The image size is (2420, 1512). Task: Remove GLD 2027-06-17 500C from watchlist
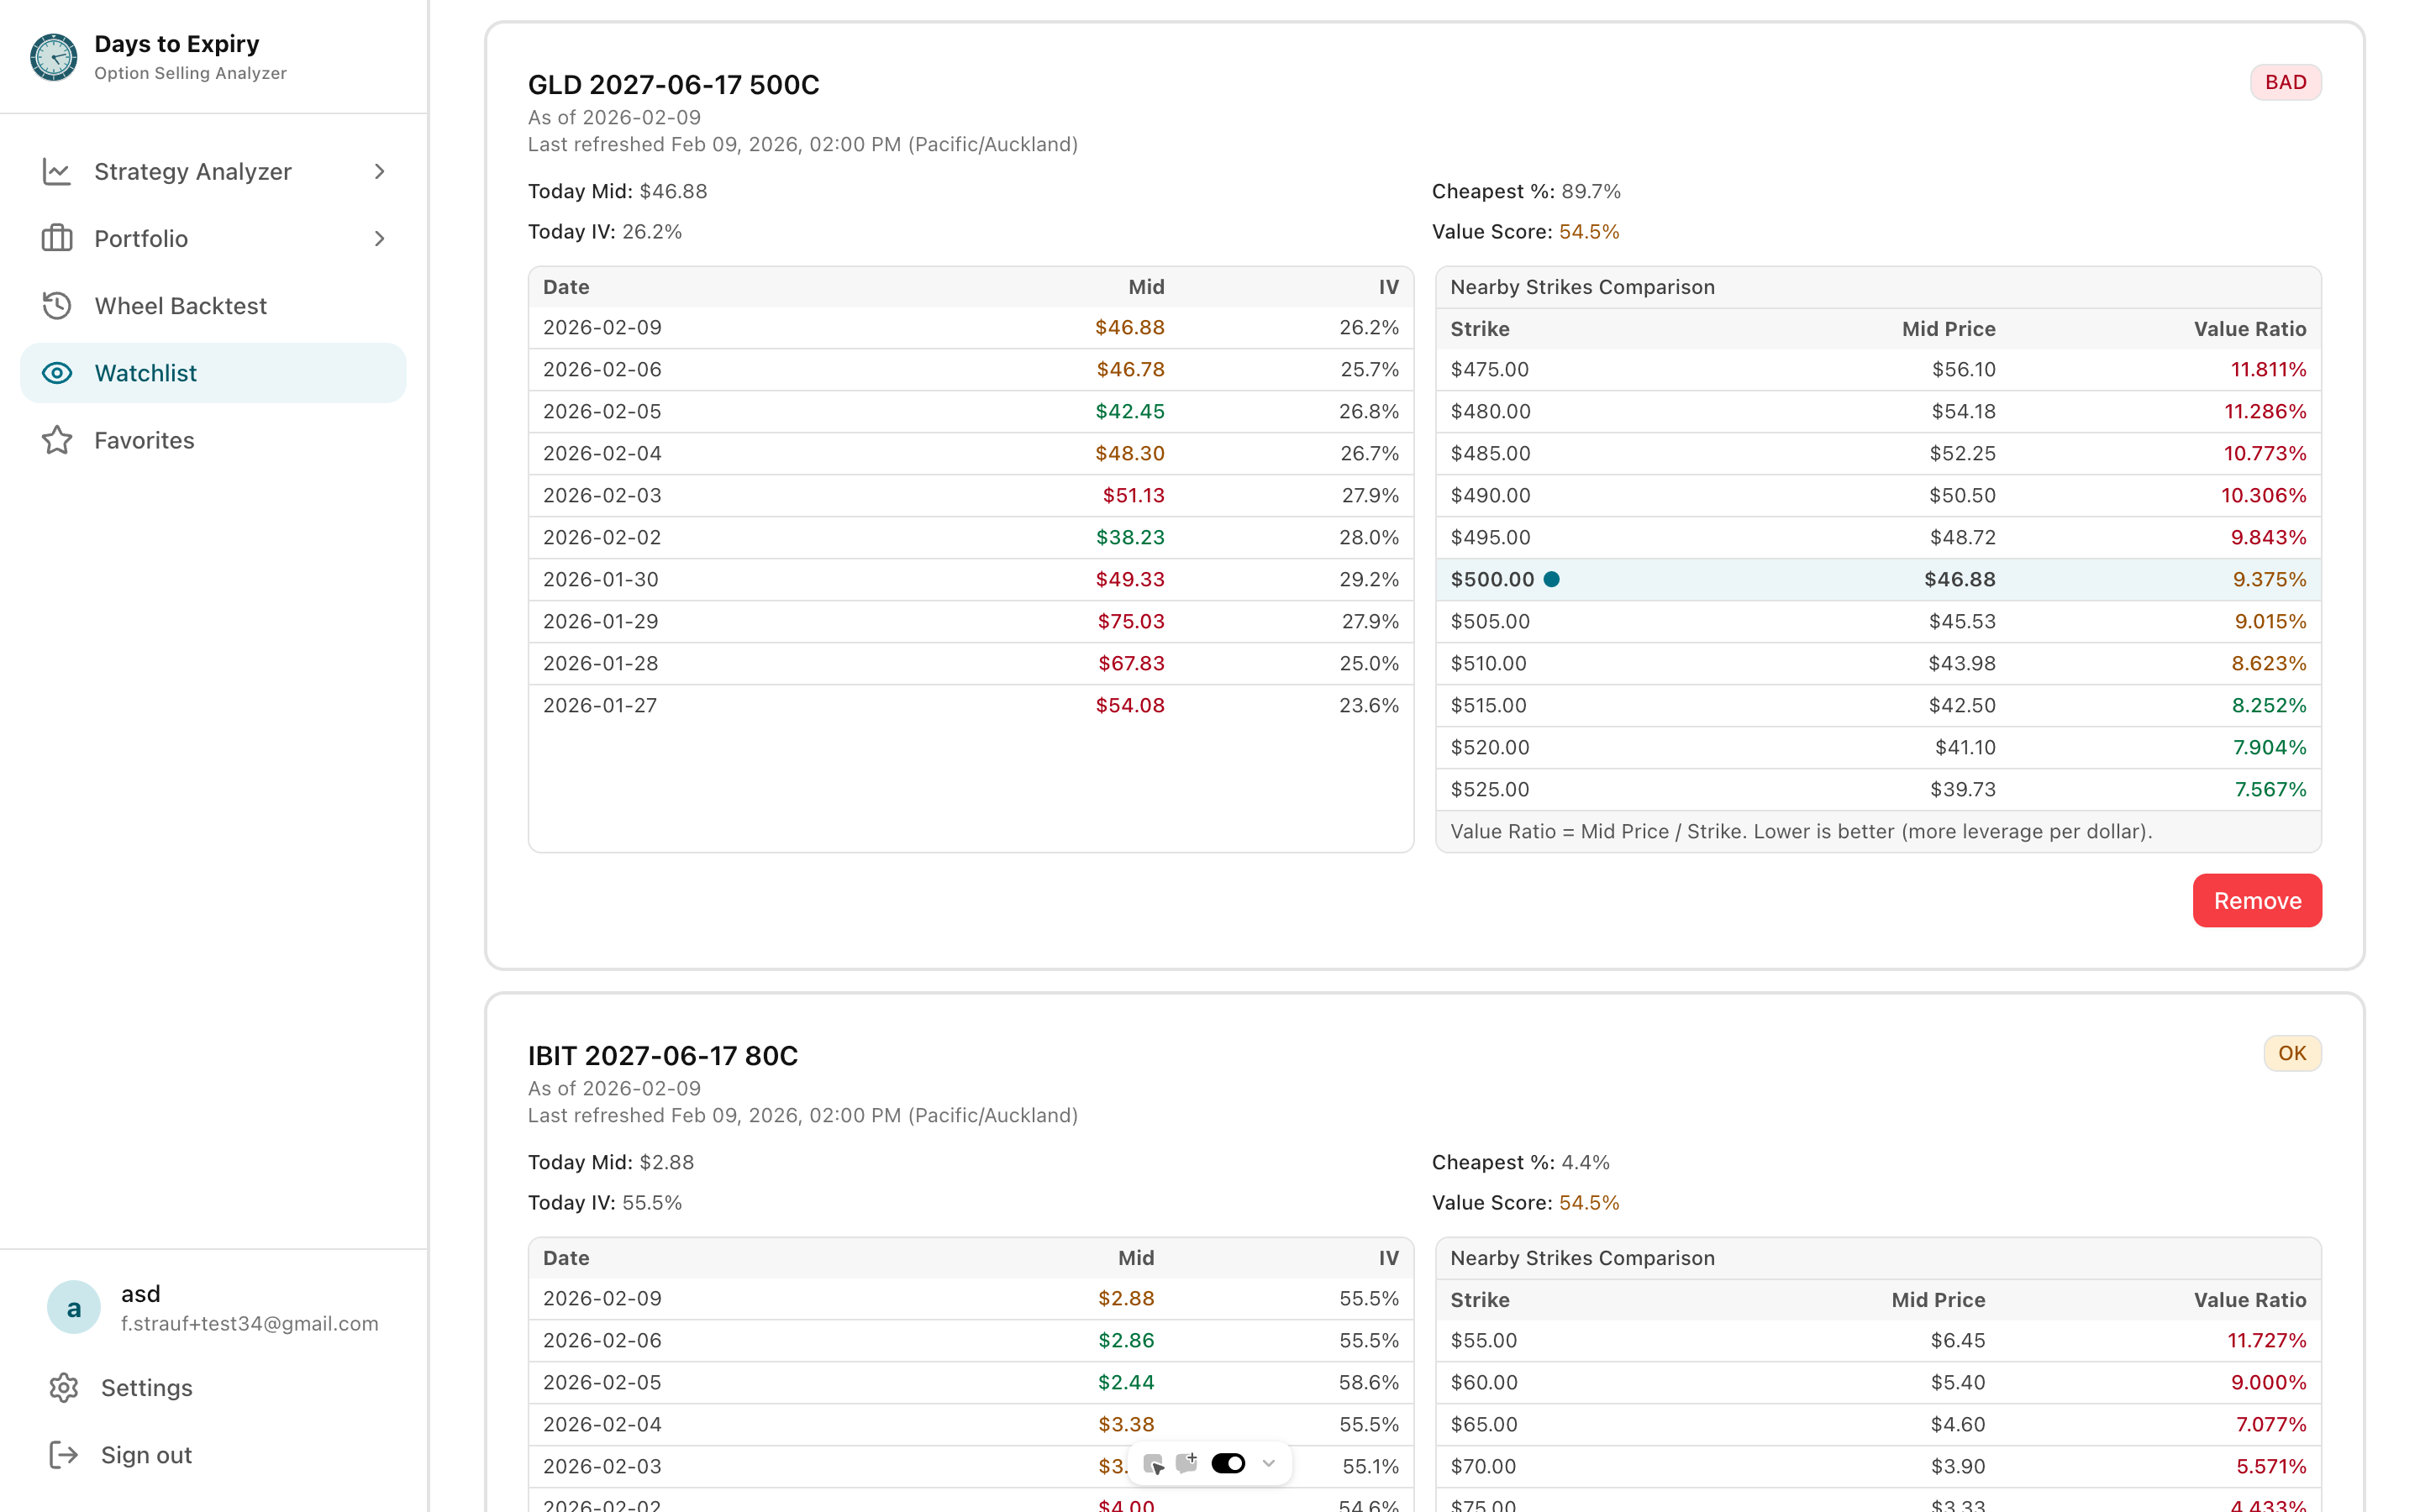[2256, 900]
